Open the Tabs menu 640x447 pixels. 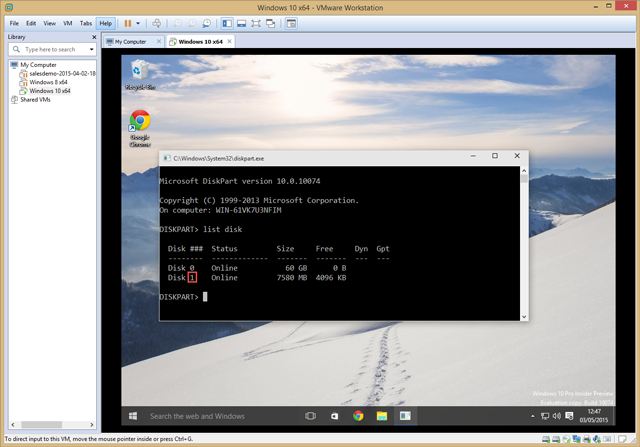click(86, 23)
